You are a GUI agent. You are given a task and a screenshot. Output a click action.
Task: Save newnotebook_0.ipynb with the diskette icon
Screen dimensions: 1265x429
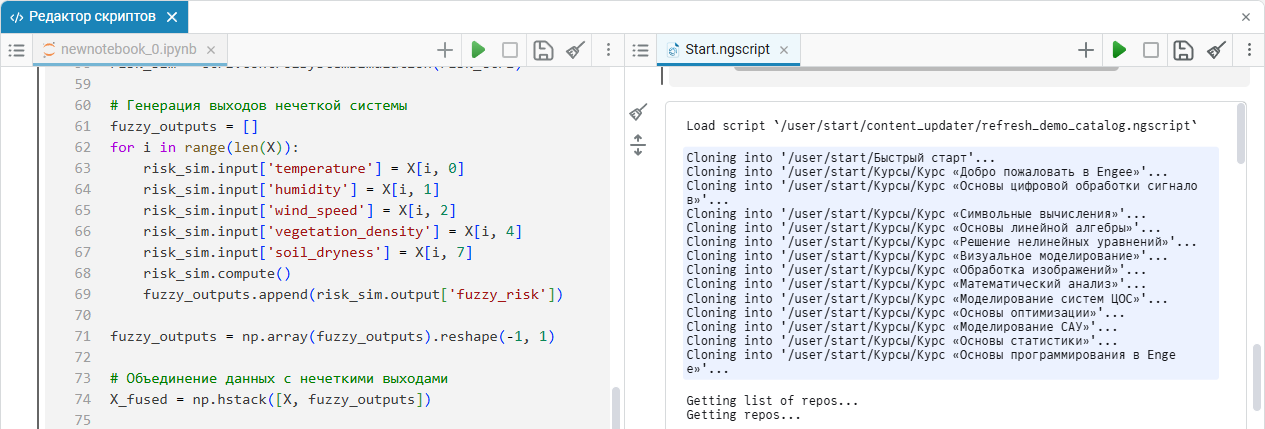(542, 49)
